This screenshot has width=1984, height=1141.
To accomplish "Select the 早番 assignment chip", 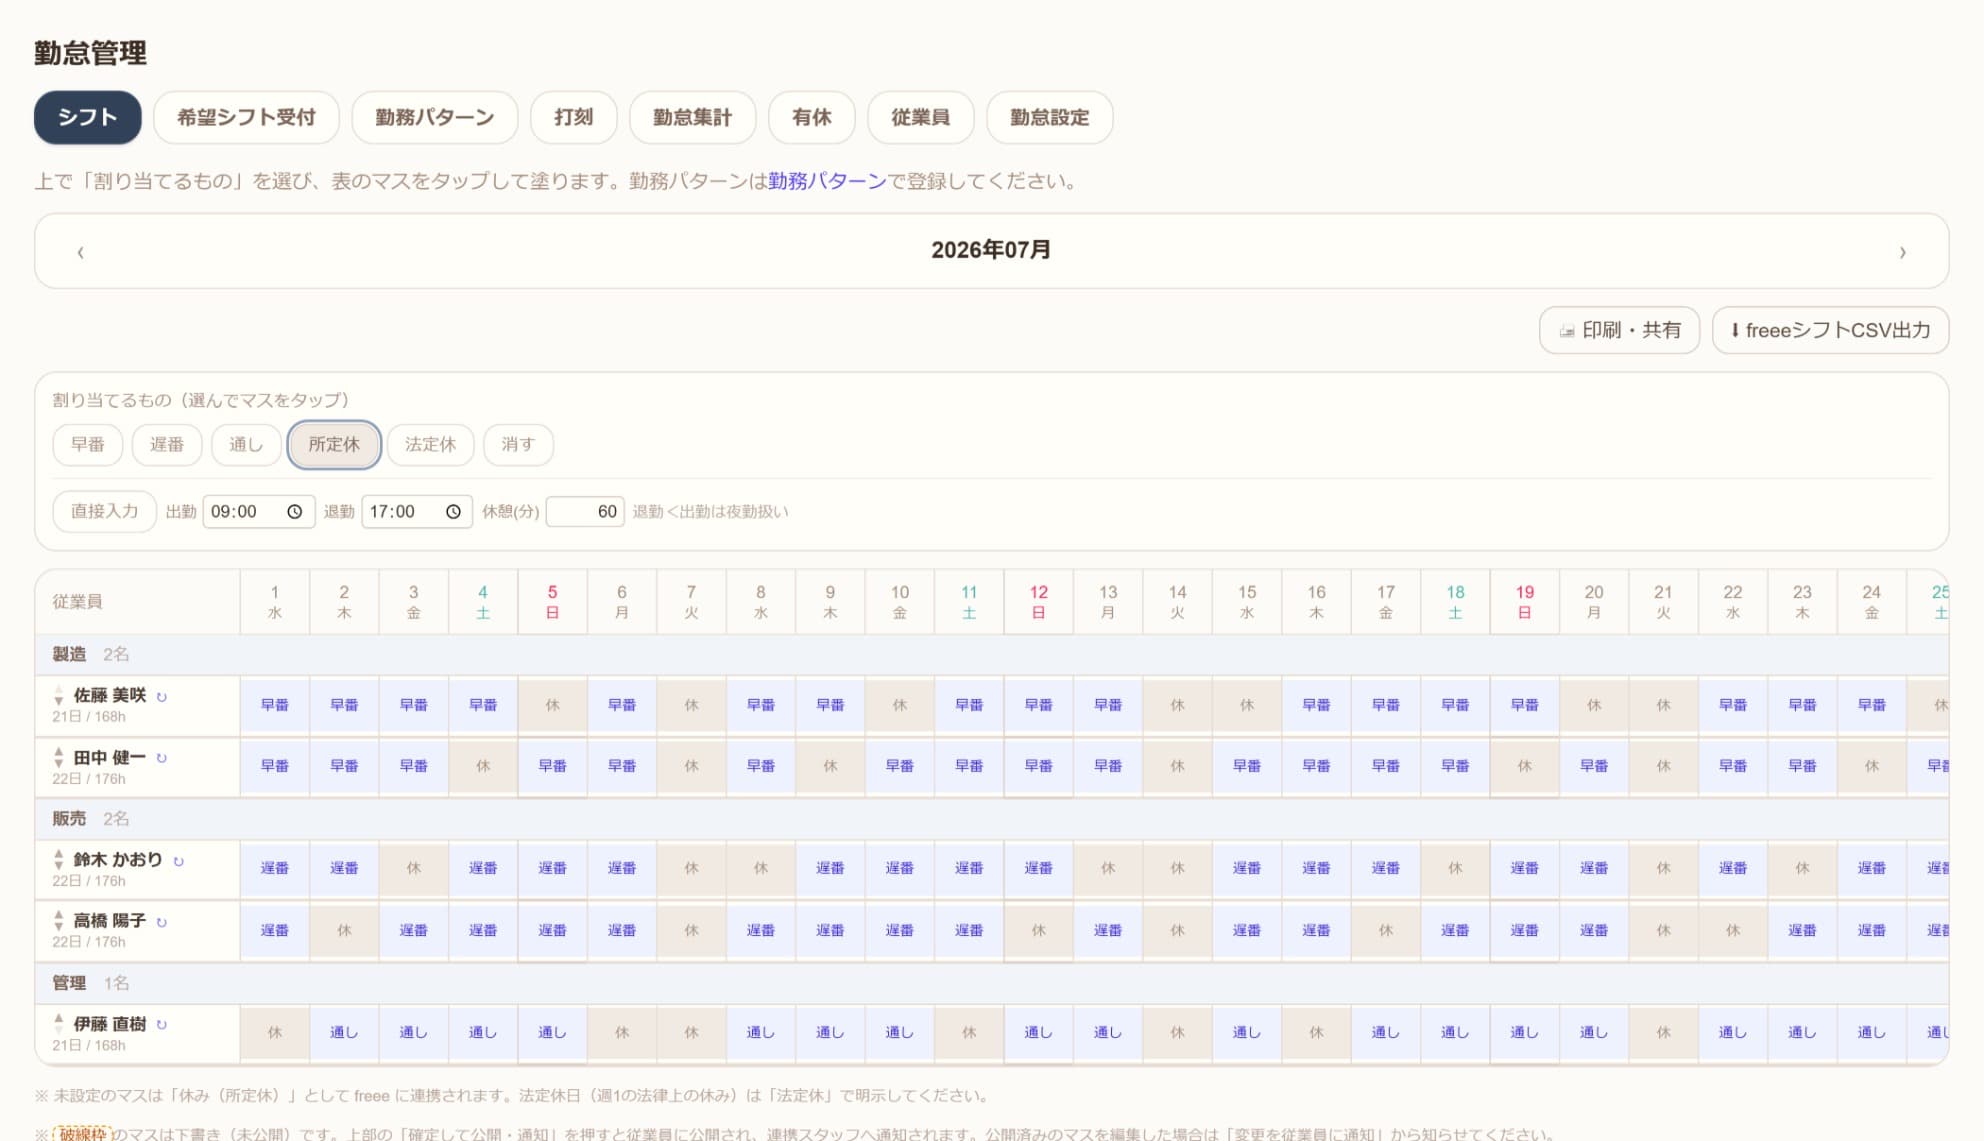I will click(x=88, y=445).
